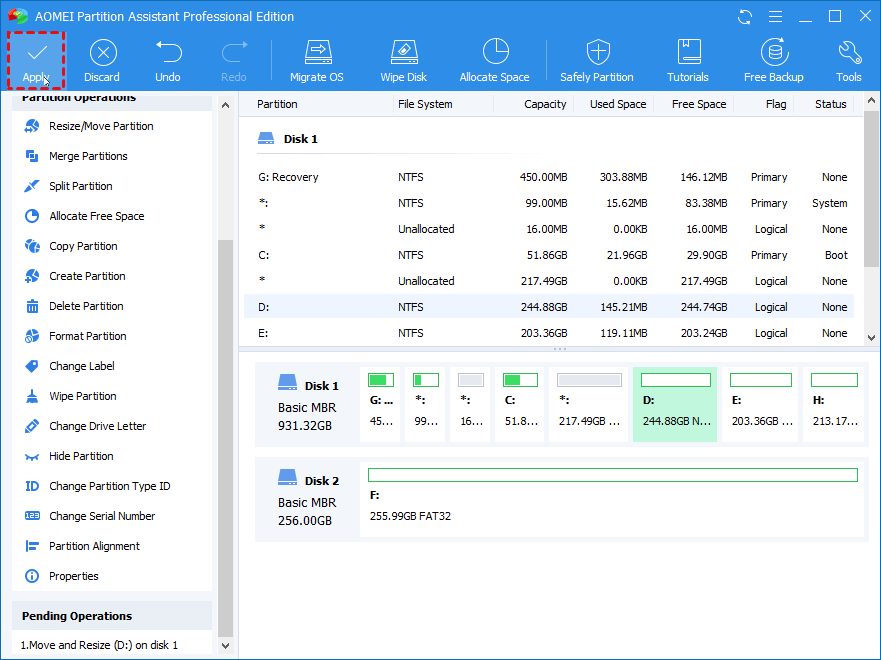The height and width of the screenshot is (660, 881).
Task: Click the Status column header
Action: (x=830, y=104)
